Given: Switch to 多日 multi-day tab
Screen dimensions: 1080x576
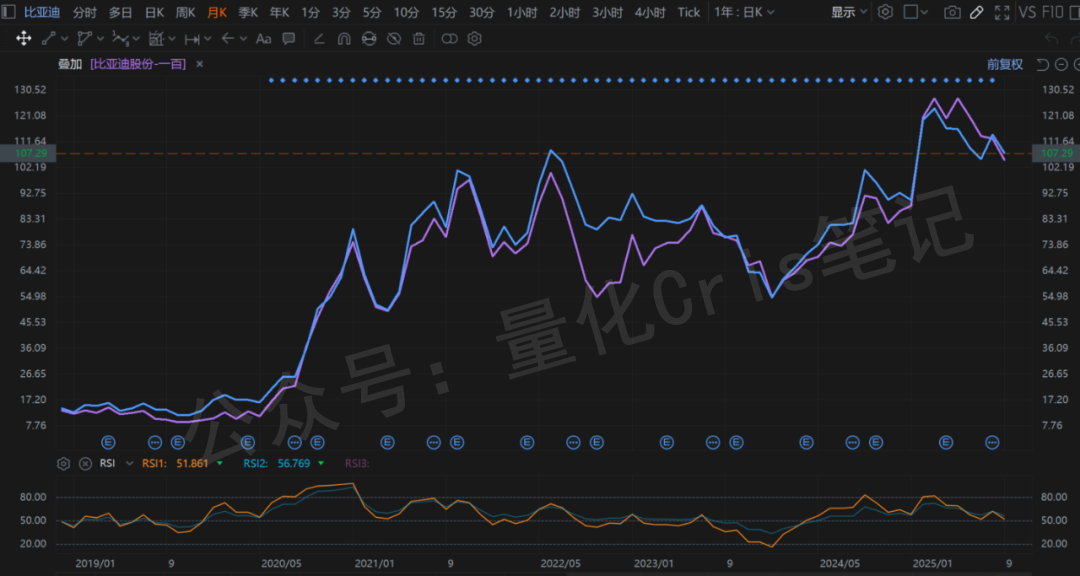Looking at the screenshot, I should (121, 12).
